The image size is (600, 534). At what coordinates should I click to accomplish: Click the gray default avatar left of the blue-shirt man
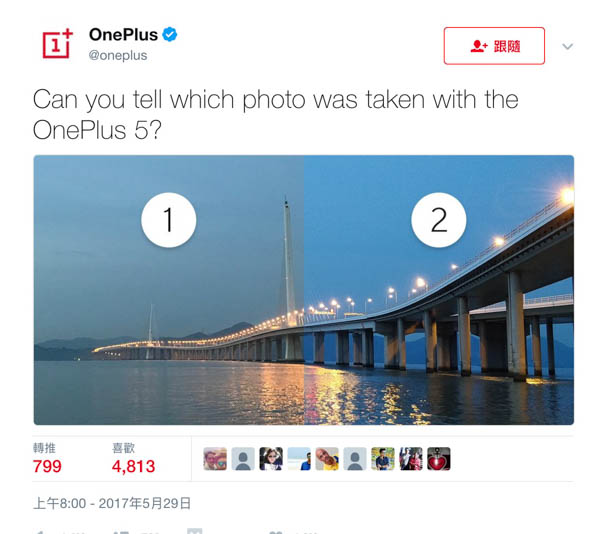coord(355,459)
